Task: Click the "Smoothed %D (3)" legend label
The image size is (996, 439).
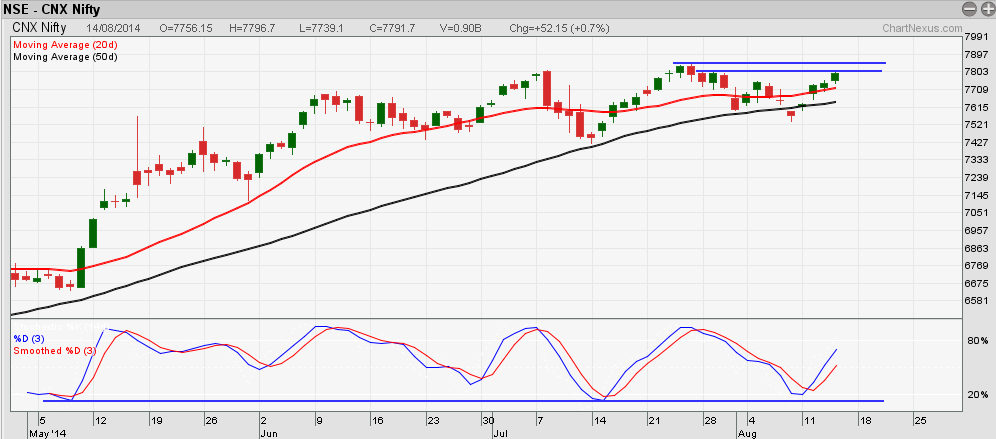Action: click(55, 351)
